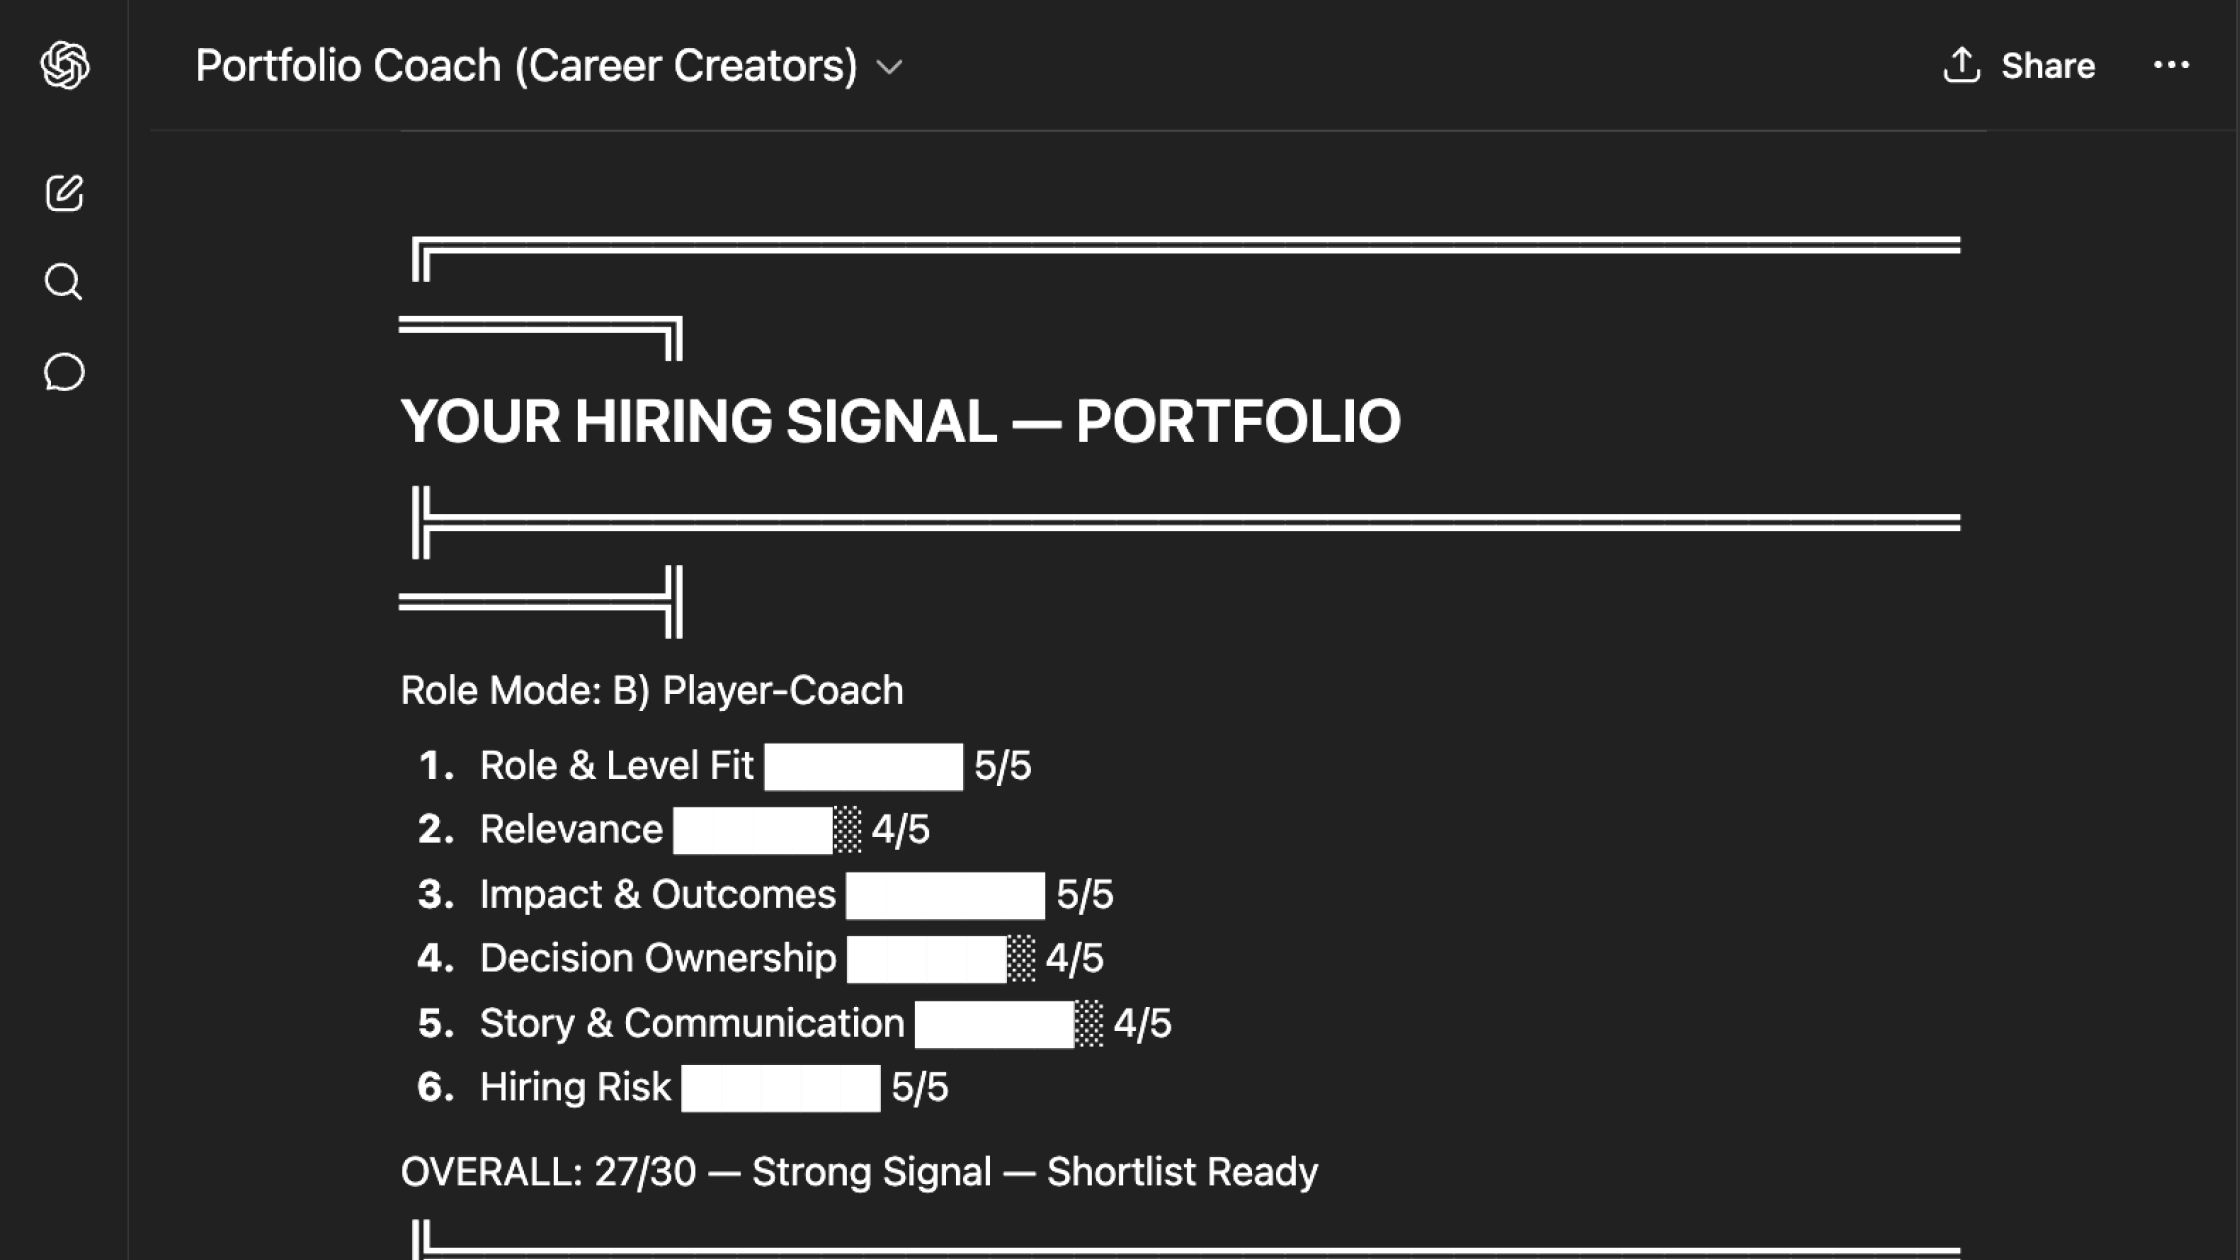Open the chats speech bubble icon

(x=64, y=372)
